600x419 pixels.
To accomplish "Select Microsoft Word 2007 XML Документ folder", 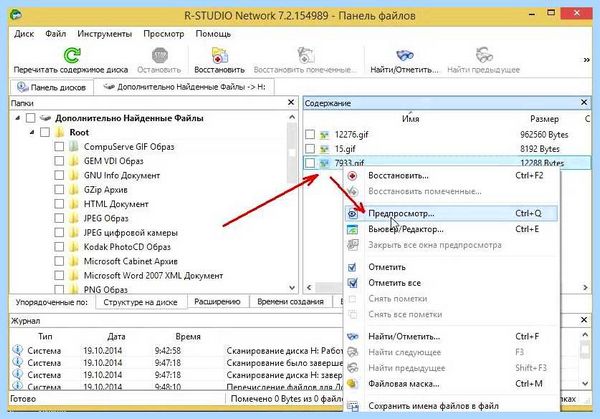I will coord(153,276).
